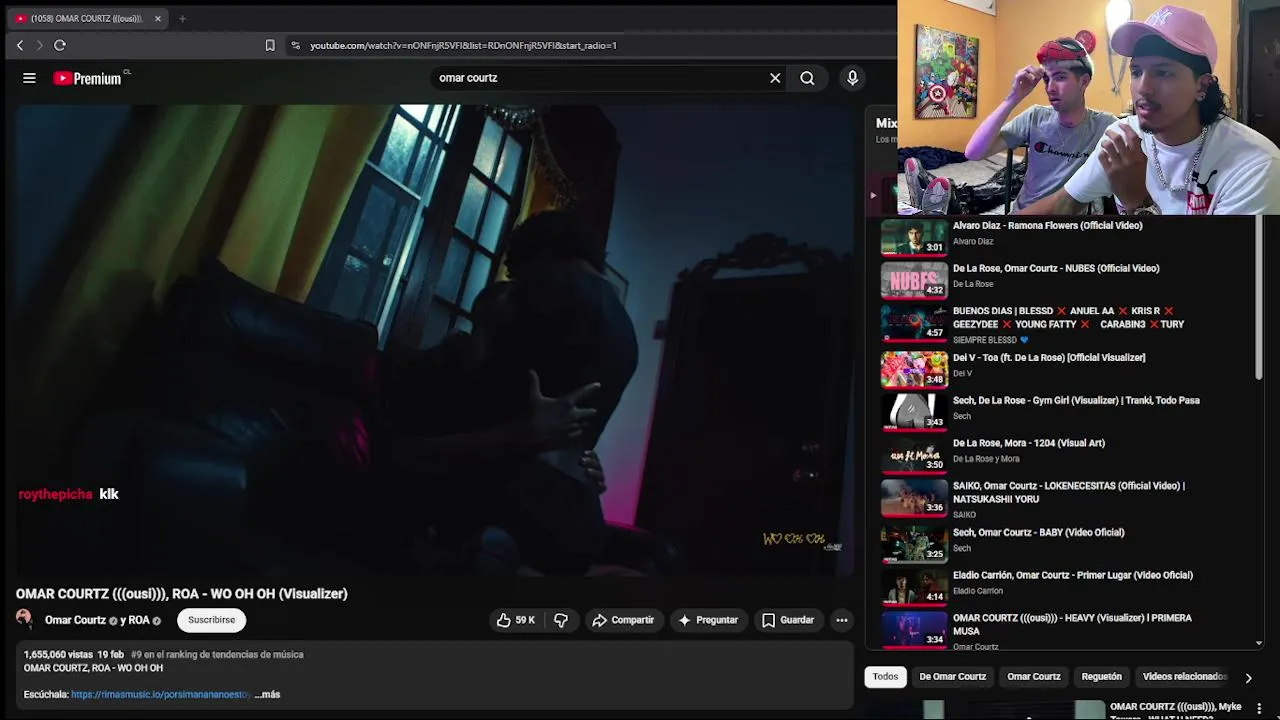The image size is (1280, 720).
Task: Open the Preguntar AI button
Action: coord(708,620)
